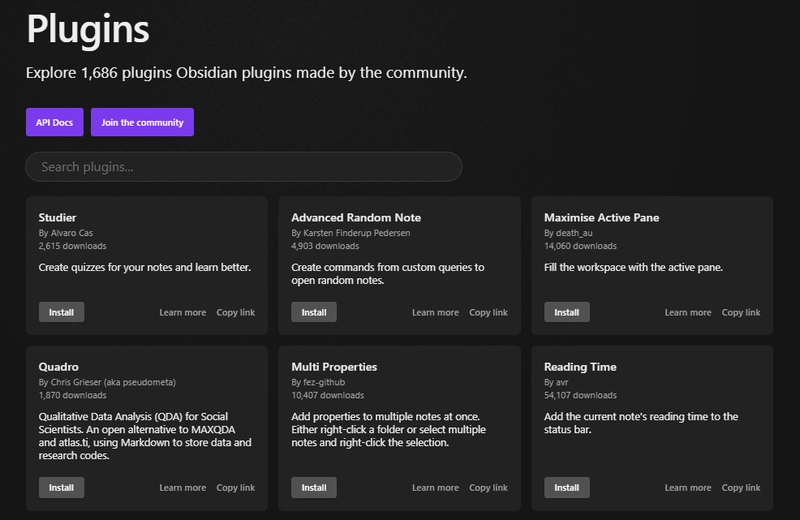Click the Advanced Random Note title
Screen dimensions: 800x520
pyautogui.click(x=356, y=218)
